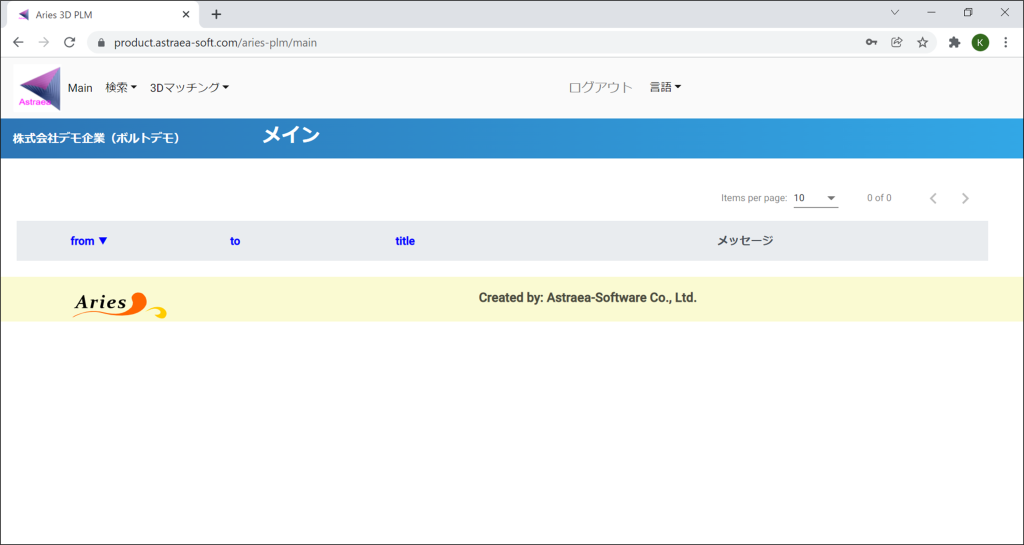Open the 検索 dropdown menu
Image resolution: width=1024 pixels, height=545 pixels.
click(121, 87)
